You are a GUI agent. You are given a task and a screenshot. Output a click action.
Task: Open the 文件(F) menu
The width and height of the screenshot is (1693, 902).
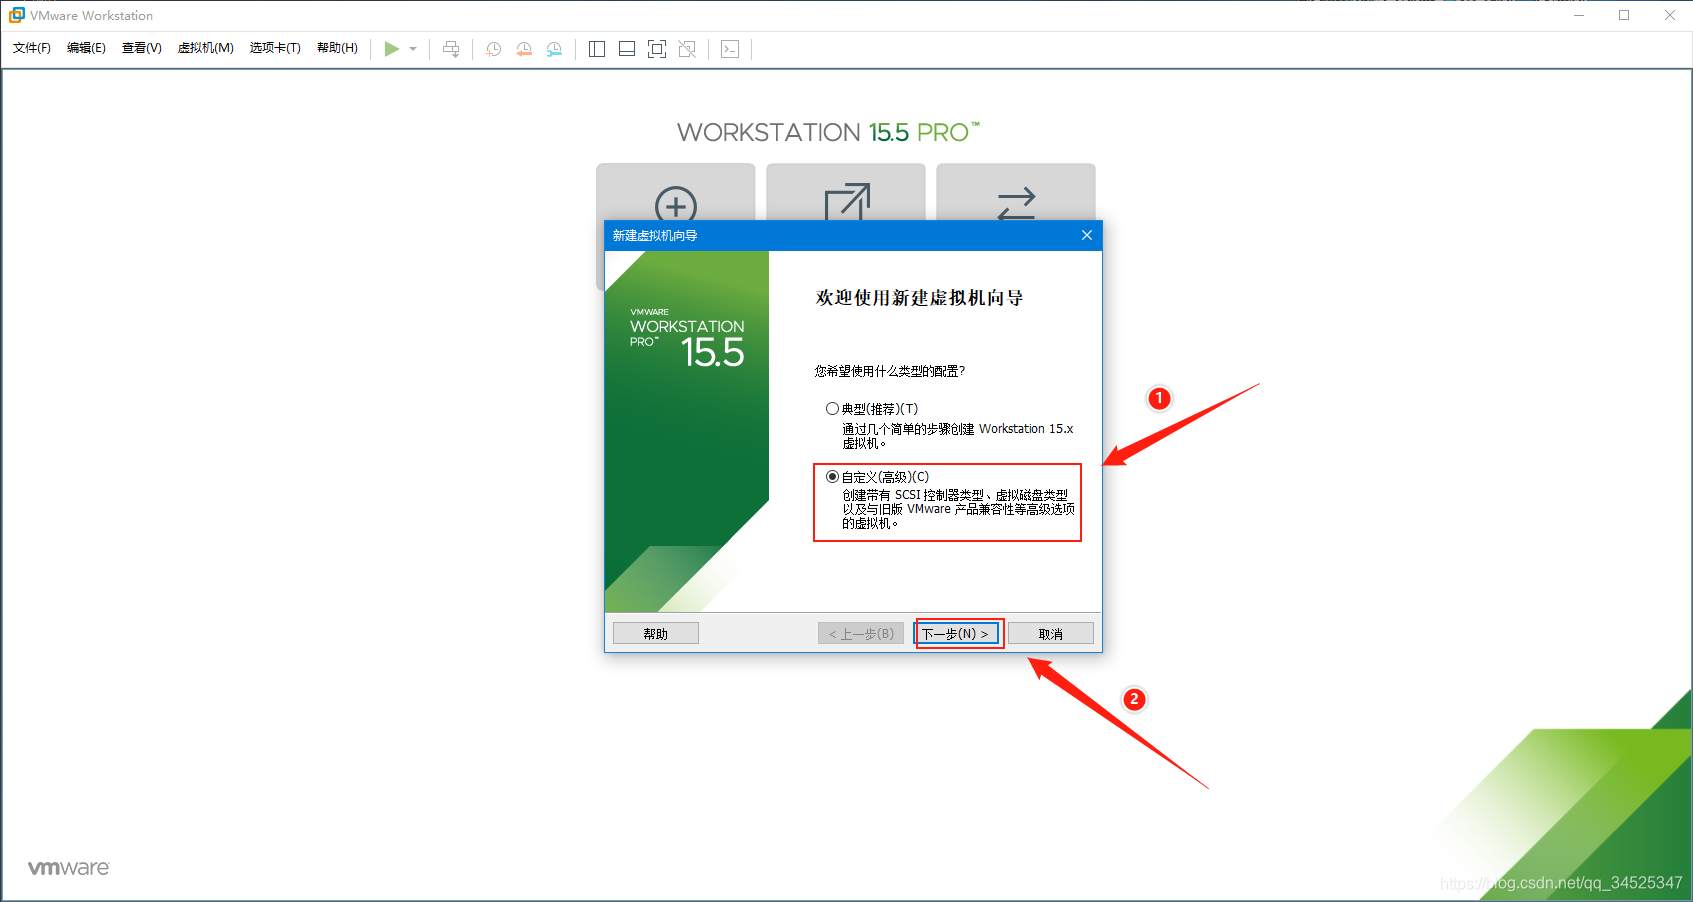point(32,48)
